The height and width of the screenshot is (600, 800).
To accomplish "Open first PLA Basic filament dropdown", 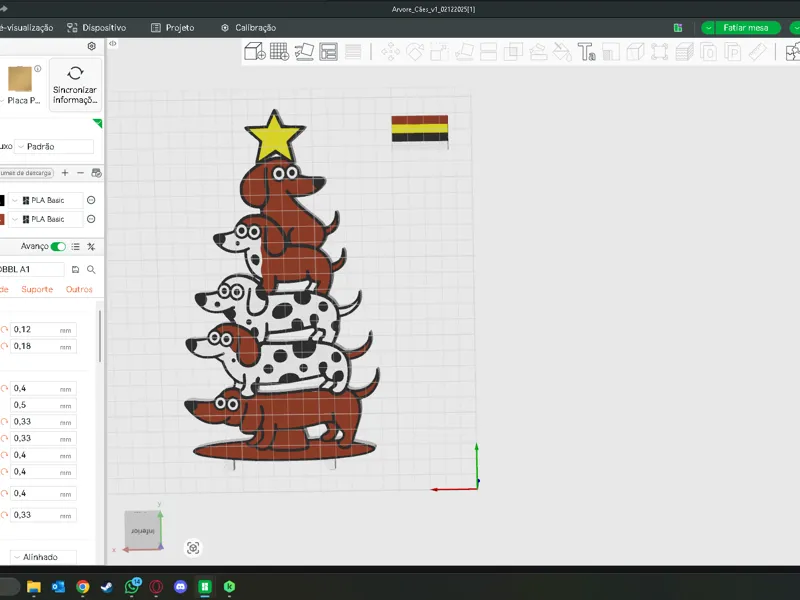I will click(x=46, y=200).
